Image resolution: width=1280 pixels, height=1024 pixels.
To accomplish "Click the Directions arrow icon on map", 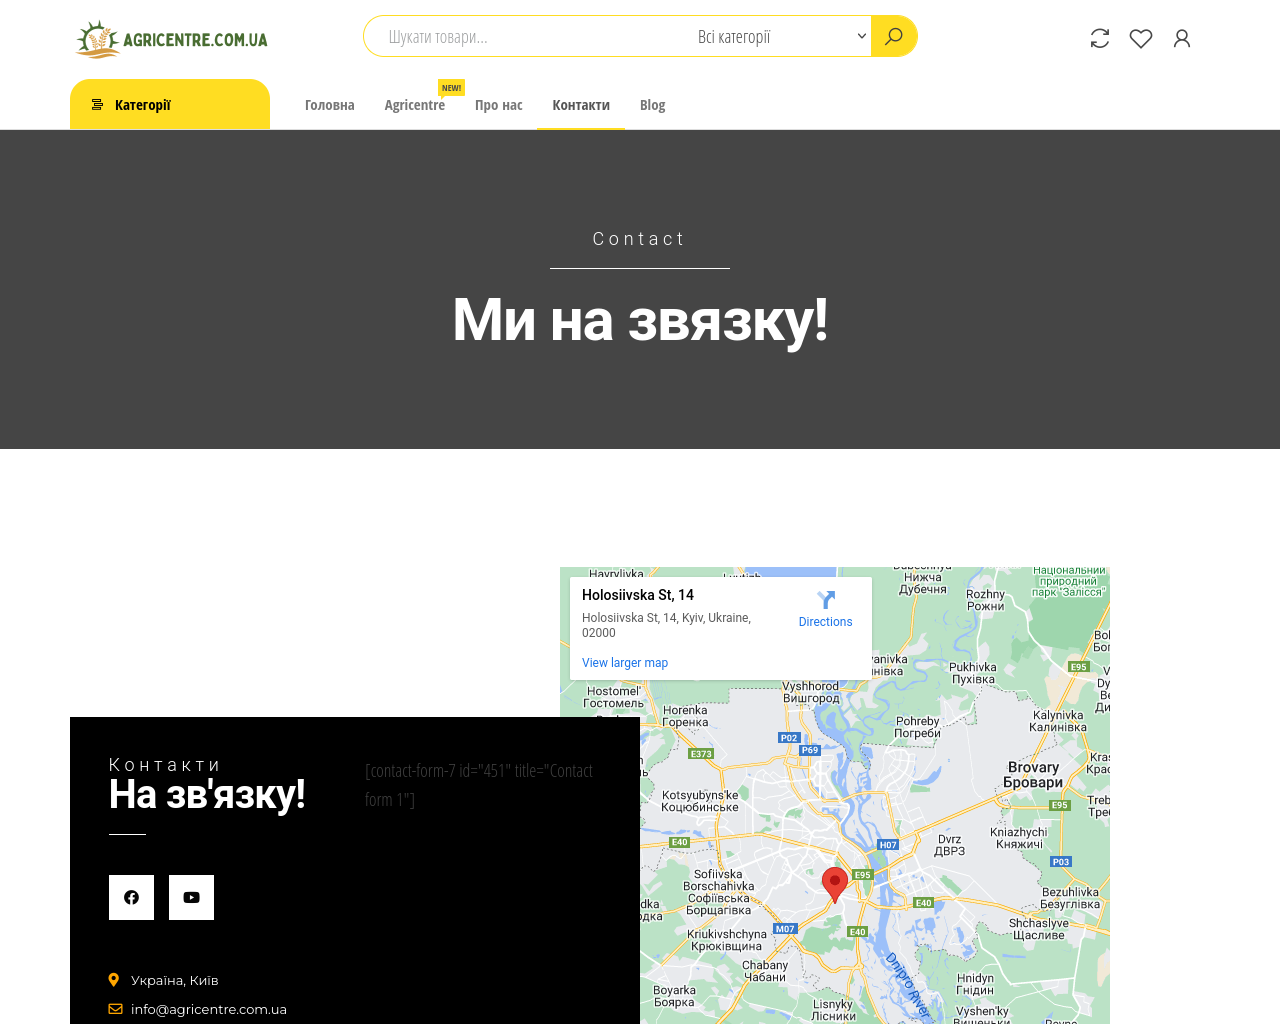I will (826, 600).
